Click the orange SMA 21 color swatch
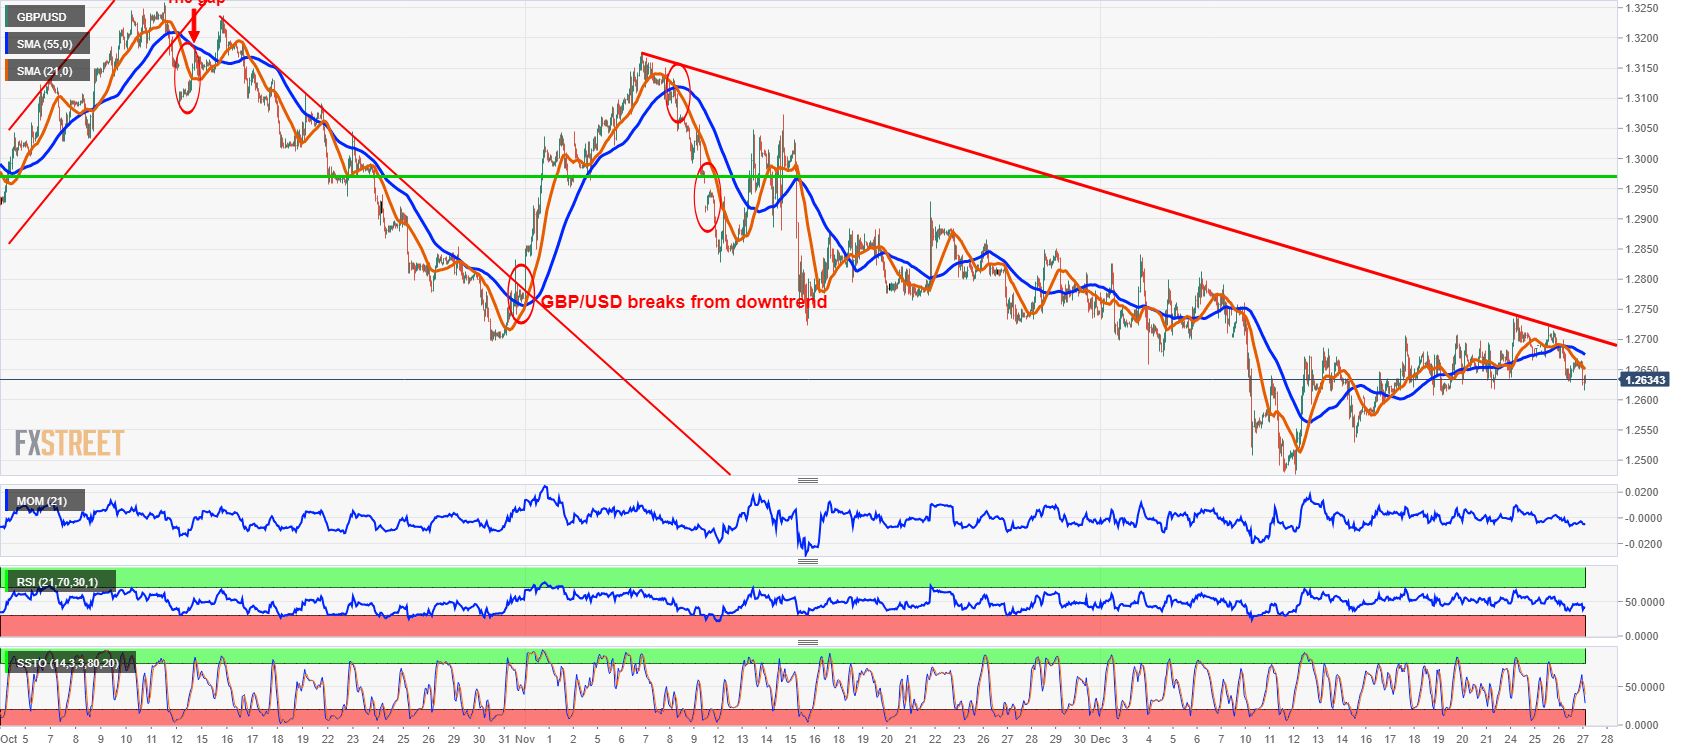Viewport: 1688px width, 752px height. coord(8,71)
